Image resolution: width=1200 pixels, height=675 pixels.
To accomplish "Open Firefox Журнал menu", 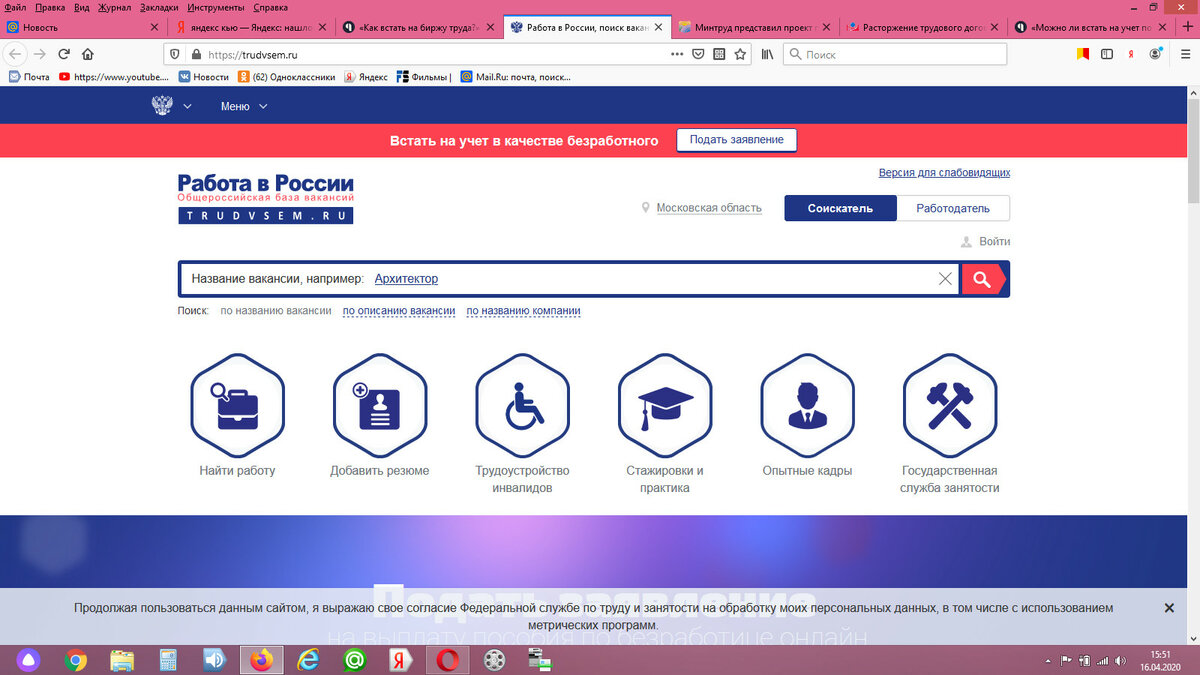I will click(x=114, y=7).
